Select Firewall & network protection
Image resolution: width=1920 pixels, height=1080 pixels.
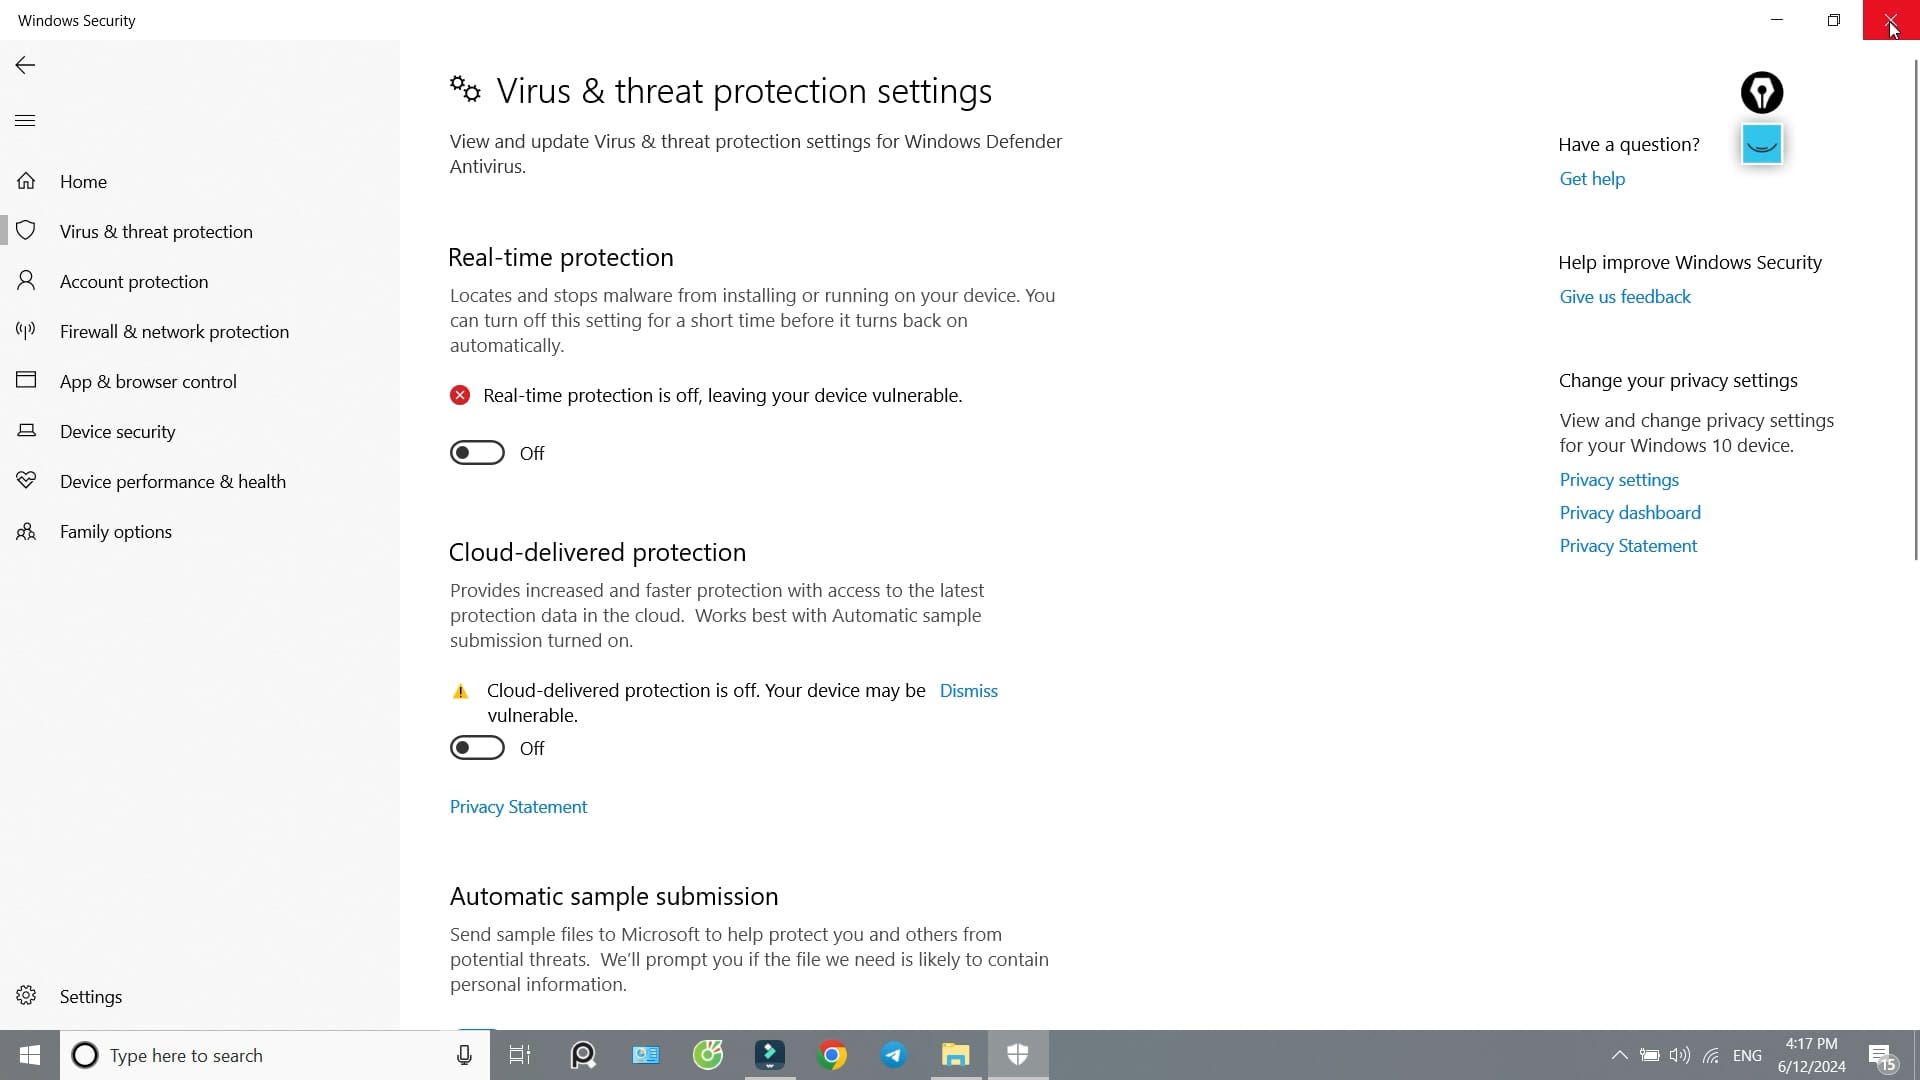(174, 331)
